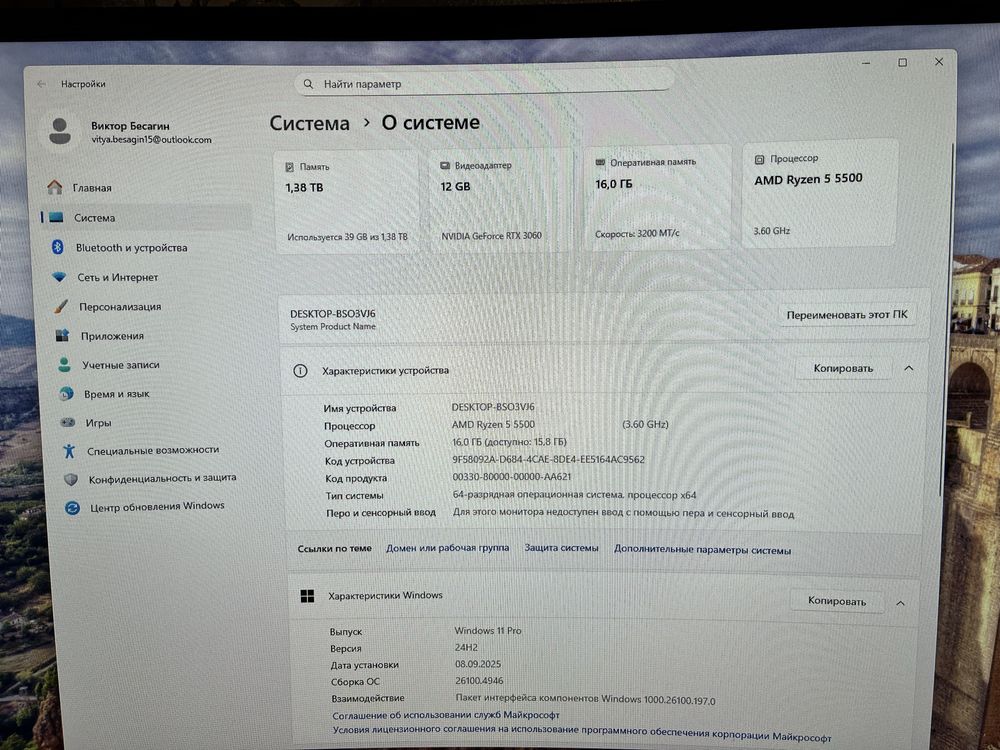1000x750 pixels.
Task: Go to Центр обновления Windows
Action: tap(157, 507)
